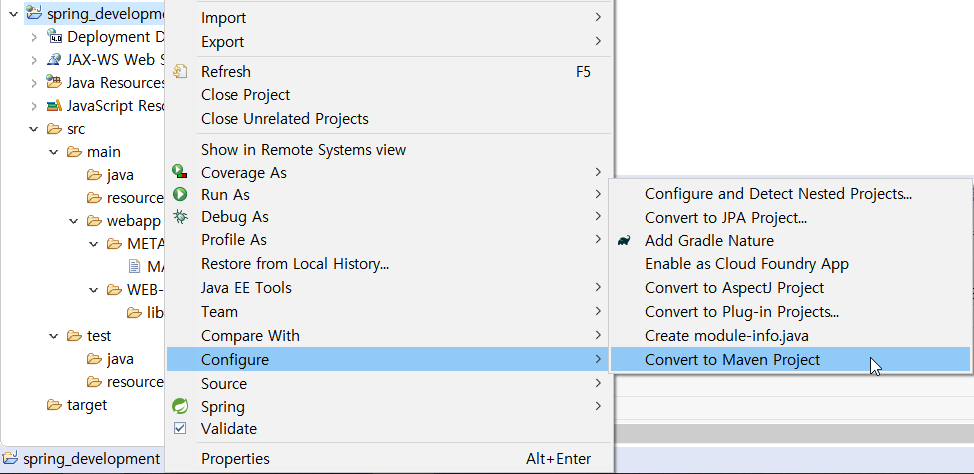
Task: Click the Debug As bug icon
Action: (x=180, y=217)
